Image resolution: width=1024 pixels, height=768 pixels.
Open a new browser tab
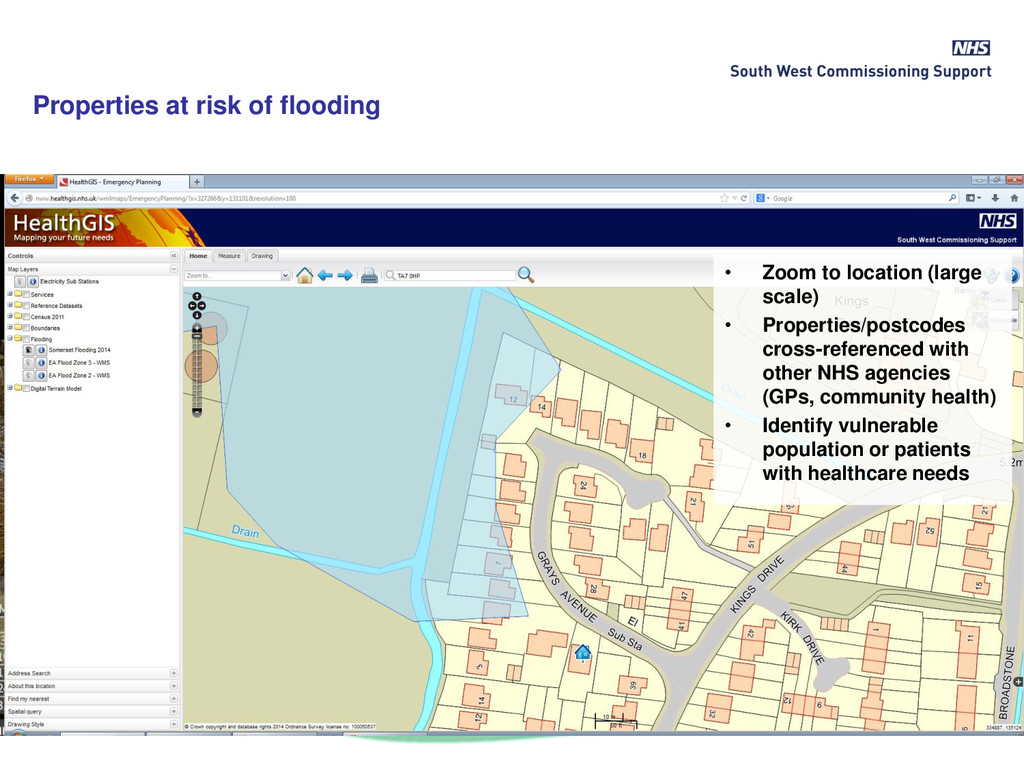tap(197, 182)
